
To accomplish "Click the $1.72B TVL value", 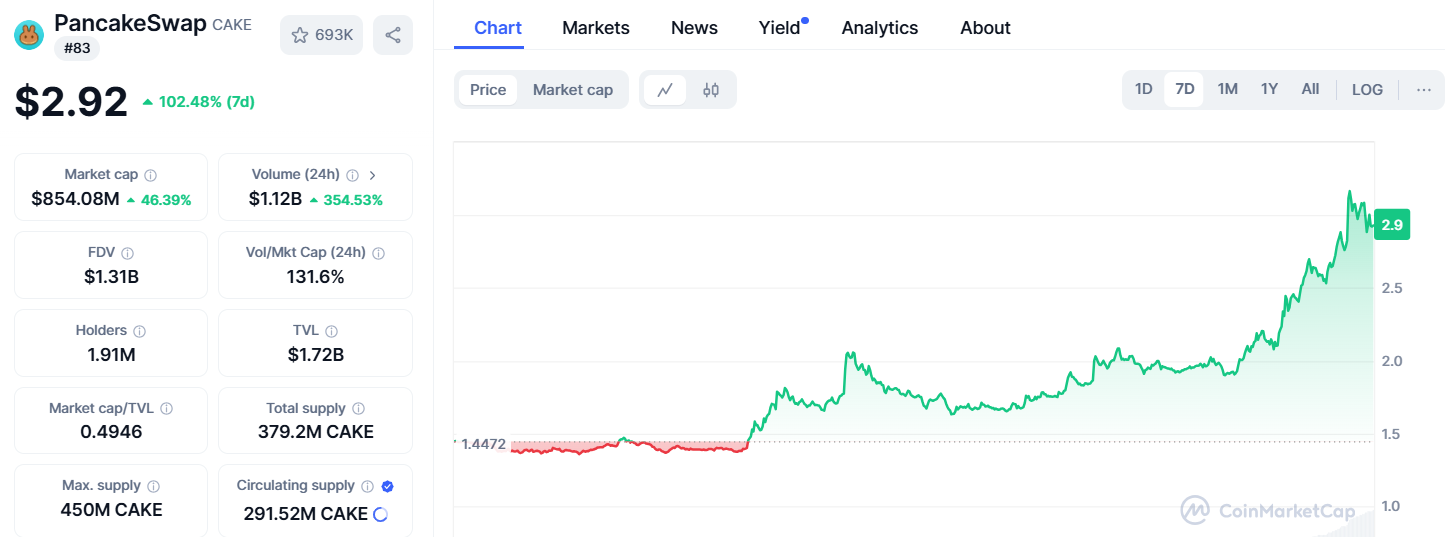I will pyautogui.click(x=315, y=354).
